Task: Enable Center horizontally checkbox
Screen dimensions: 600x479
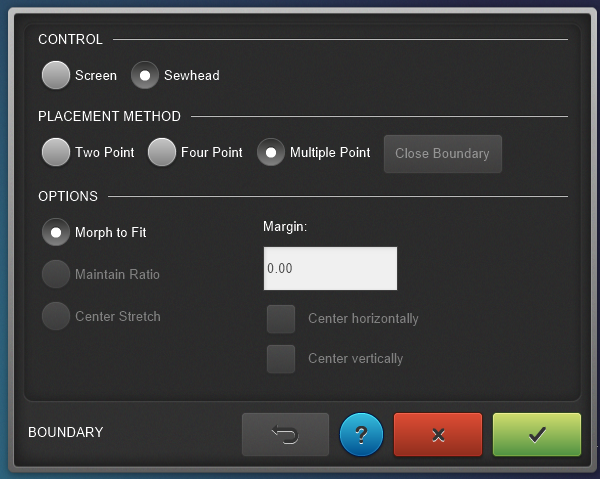Action: [281, 319]
